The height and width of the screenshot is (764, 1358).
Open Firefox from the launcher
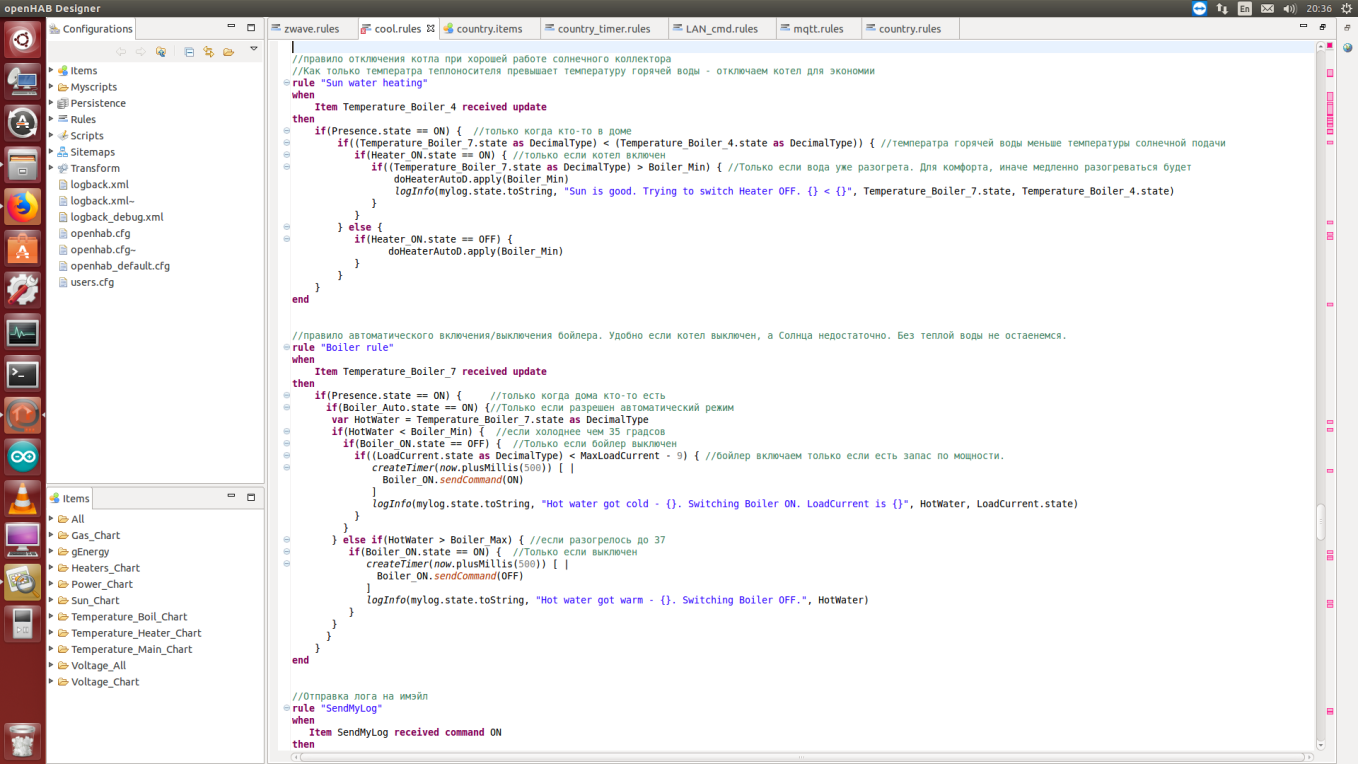pyautogui.click(x=22, y=207)
